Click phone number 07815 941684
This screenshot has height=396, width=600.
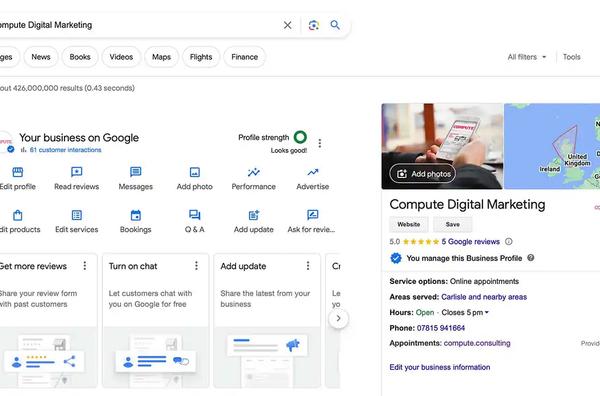(441, 328)
